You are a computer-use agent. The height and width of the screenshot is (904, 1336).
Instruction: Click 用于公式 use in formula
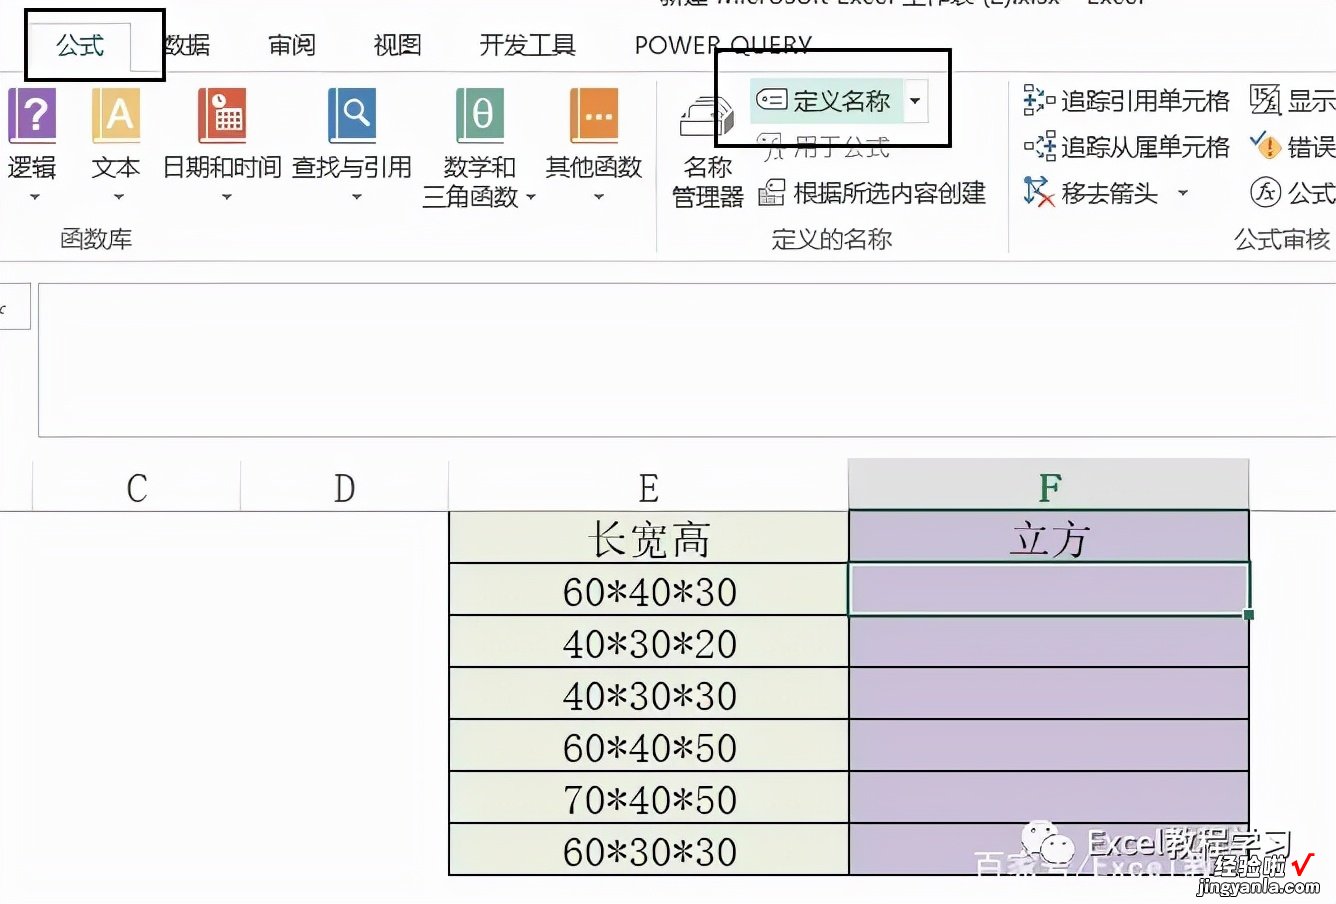click(826, 148)
